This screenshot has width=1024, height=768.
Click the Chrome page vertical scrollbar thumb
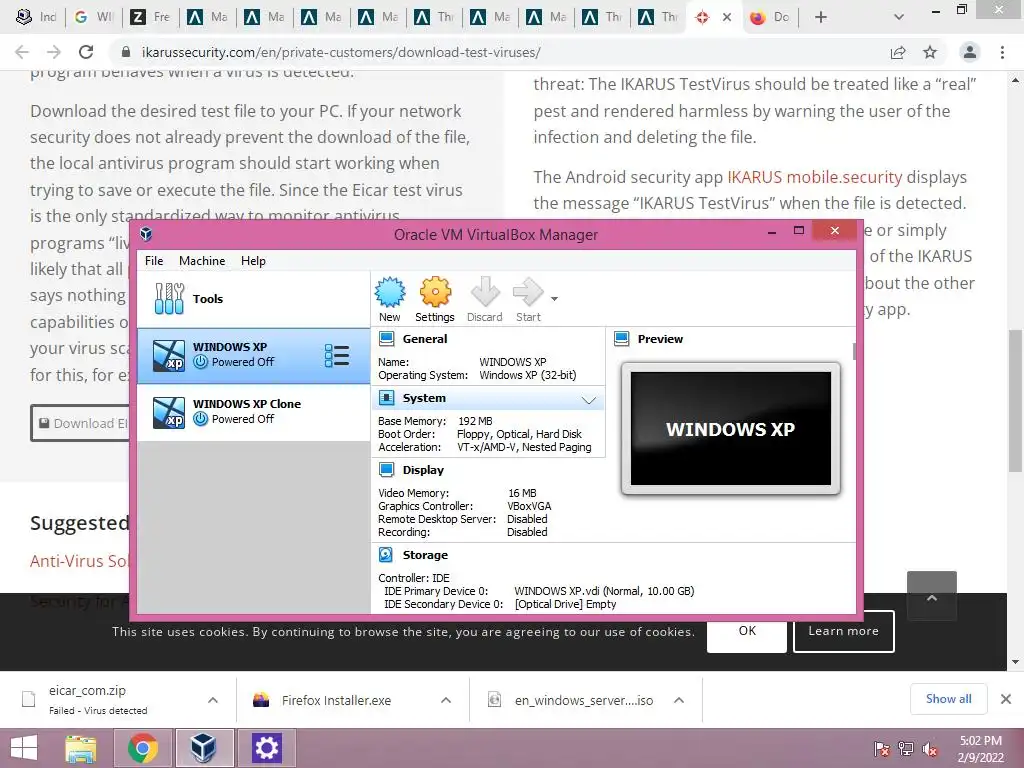pos(1015,400)
